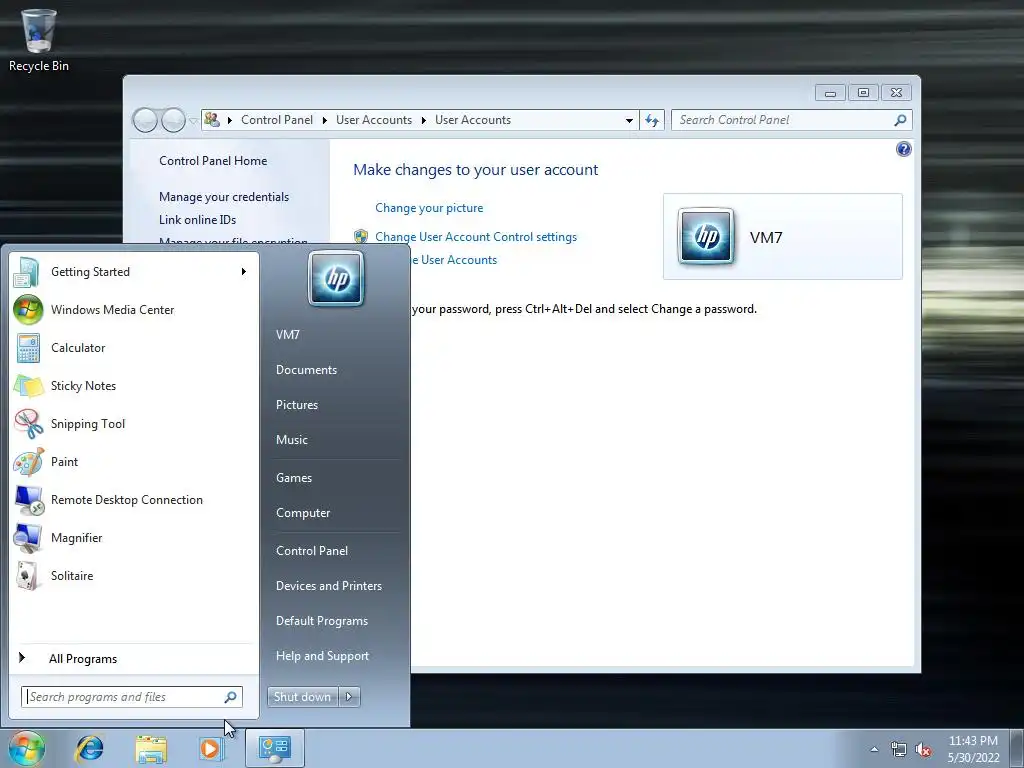Open Pictures from the Start menu
The width and height of the screenshot is (1024, 768).
point(296,405)
